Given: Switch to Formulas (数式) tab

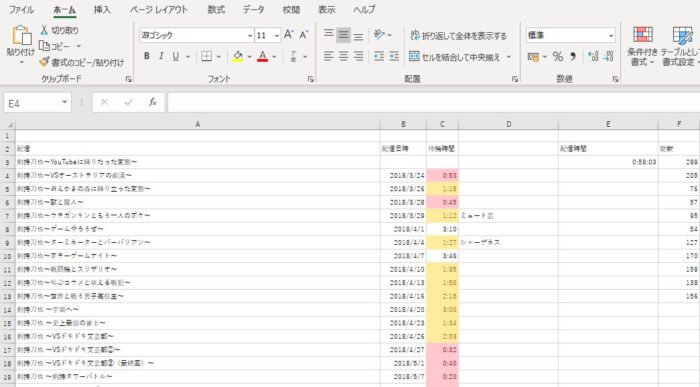Looking at the screenshot, I should pos(216,9).
